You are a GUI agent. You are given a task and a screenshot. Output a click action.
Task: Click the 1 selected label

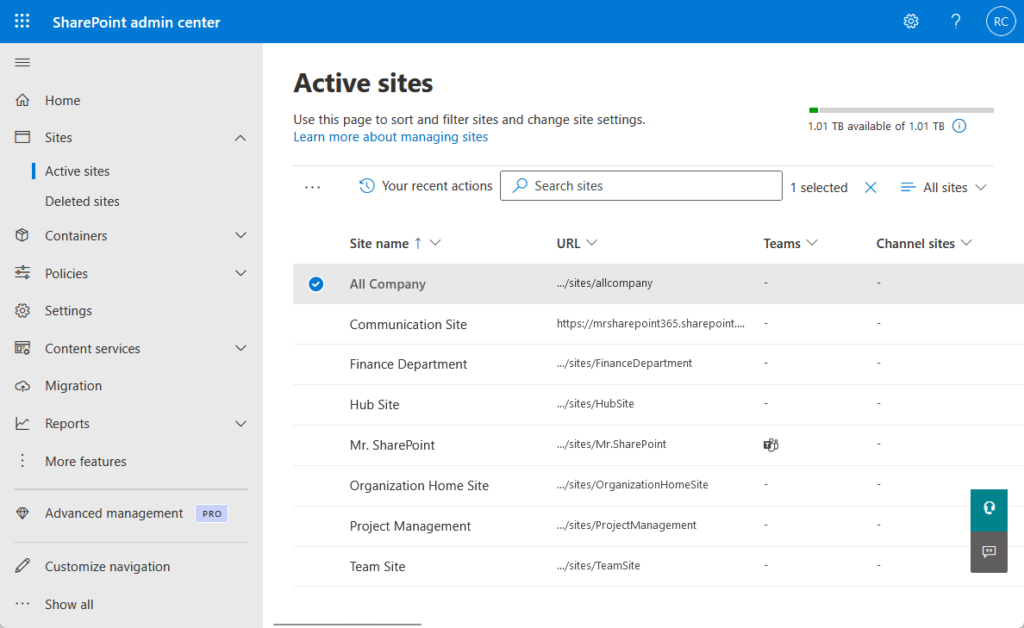point(819,187)
